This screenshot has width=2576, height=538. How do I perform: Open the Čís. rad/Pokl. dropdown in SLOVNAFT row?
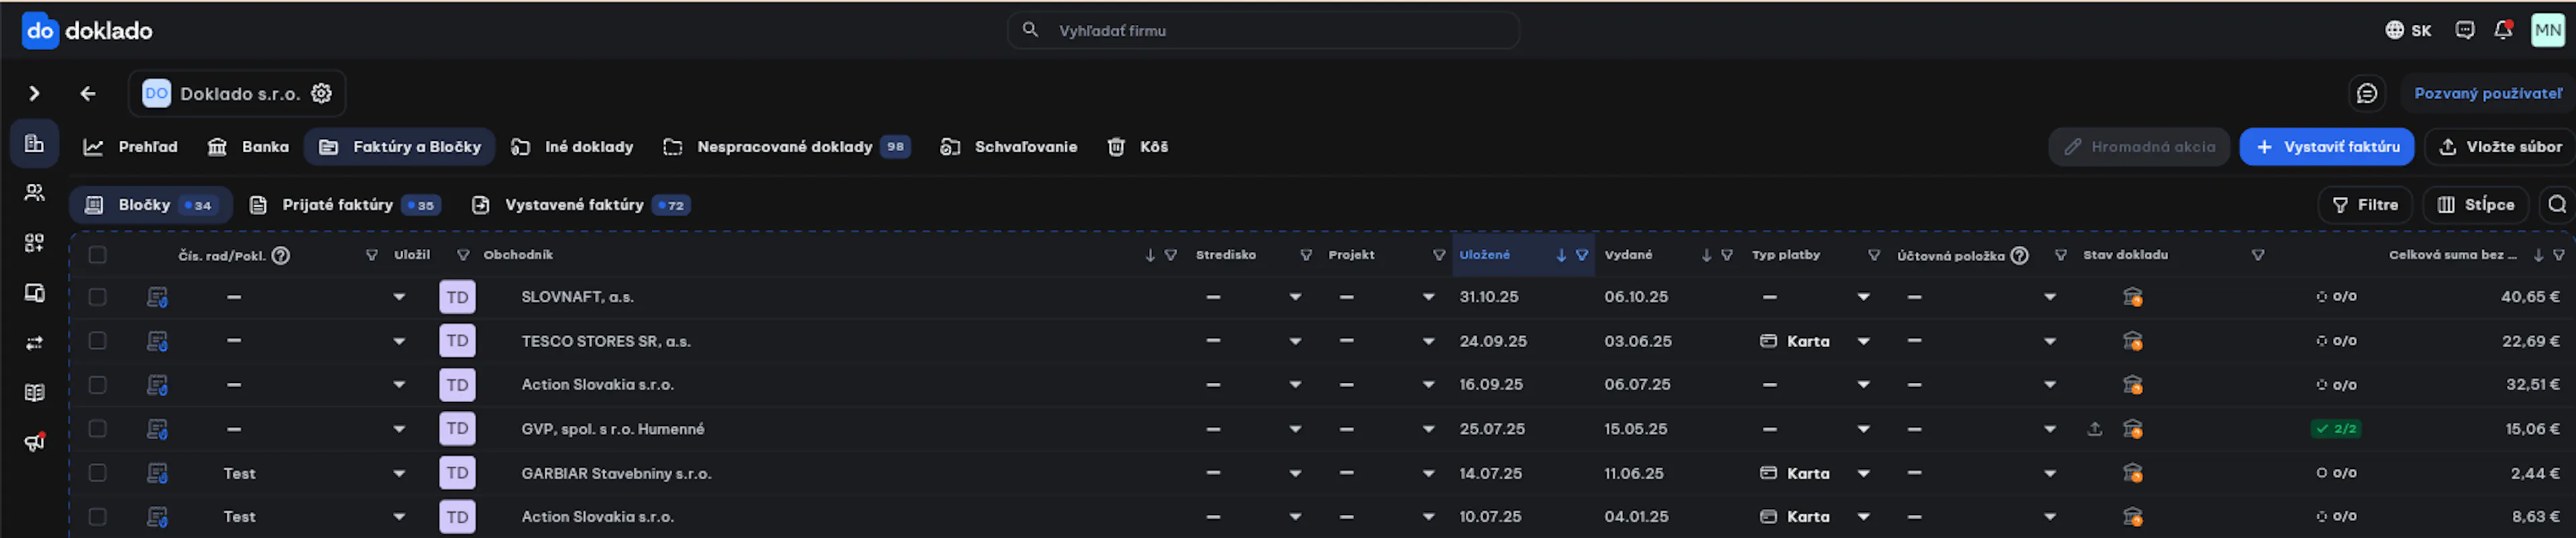click(399, 297)
